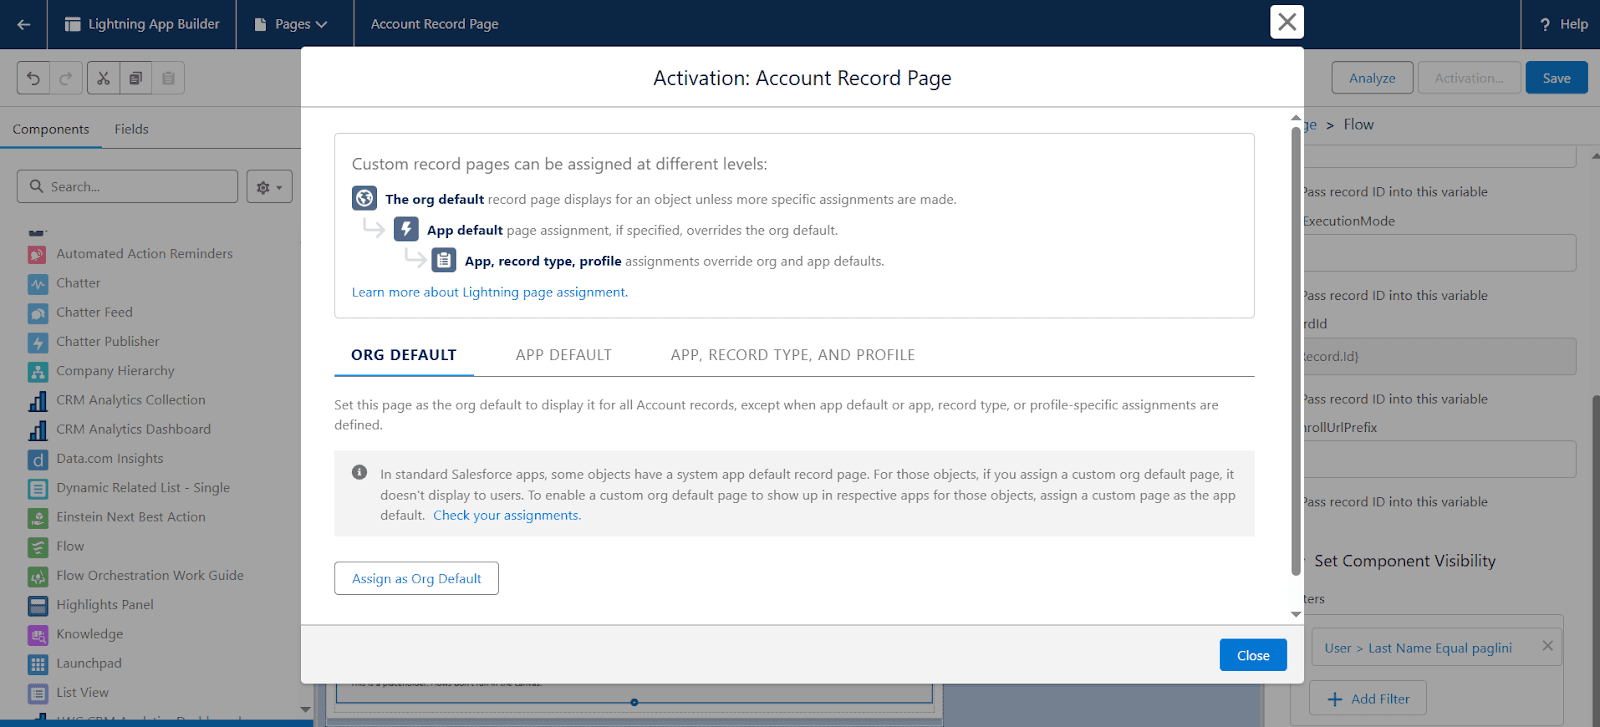Remove the Last Name Equal paglini filter
Viewport: 1600px width, 727px height.
[x=1547, y=646]
